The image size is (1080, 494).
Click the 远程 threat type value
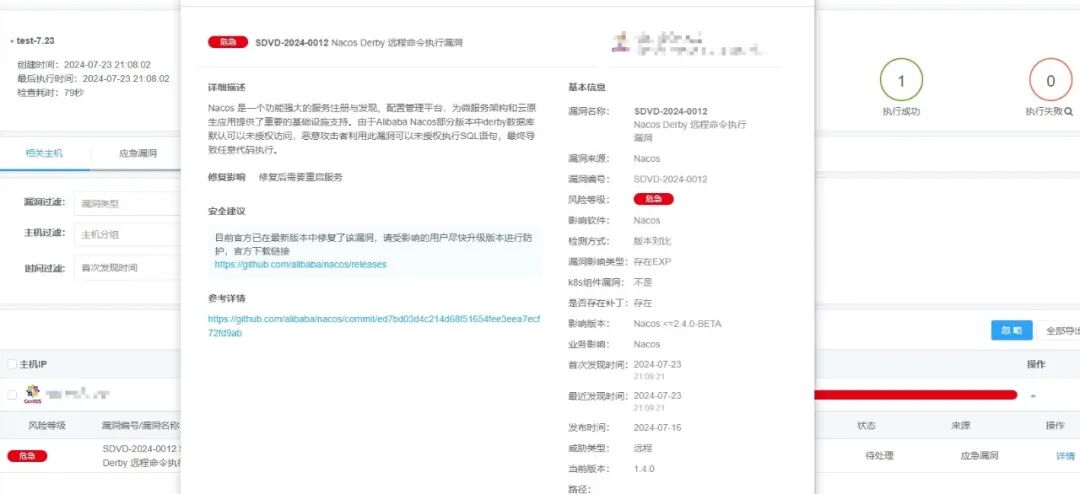pos(643,448)
